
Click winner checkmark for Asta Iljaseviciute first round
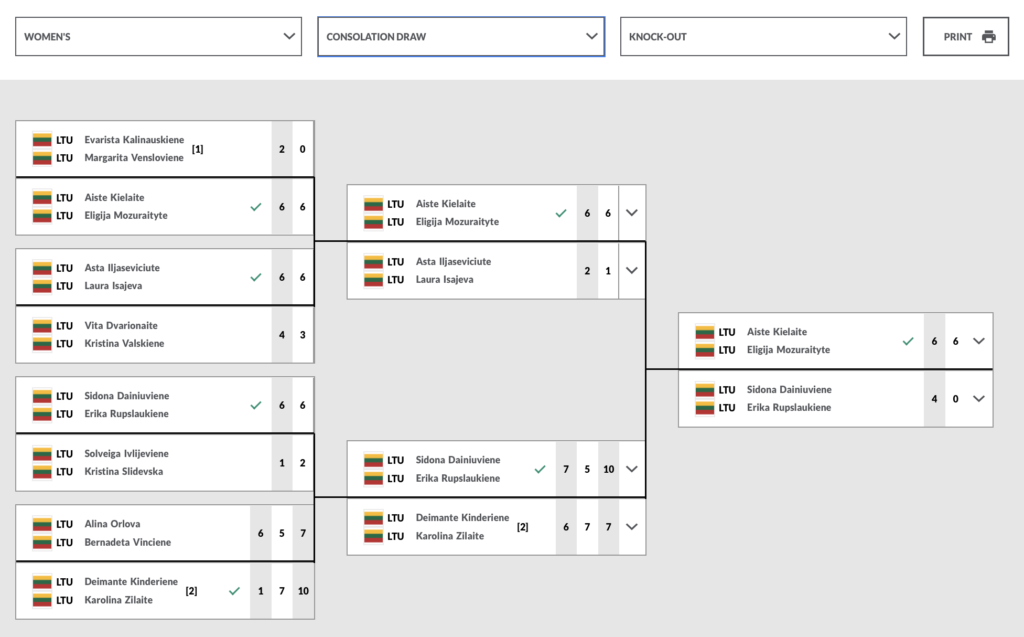(256, 277)
